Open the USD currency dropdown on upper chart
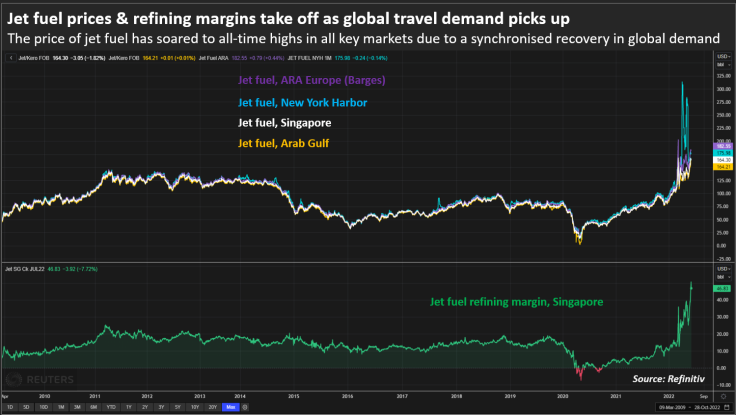Viewport: 736px width, 415px height. tap(723, 56)
